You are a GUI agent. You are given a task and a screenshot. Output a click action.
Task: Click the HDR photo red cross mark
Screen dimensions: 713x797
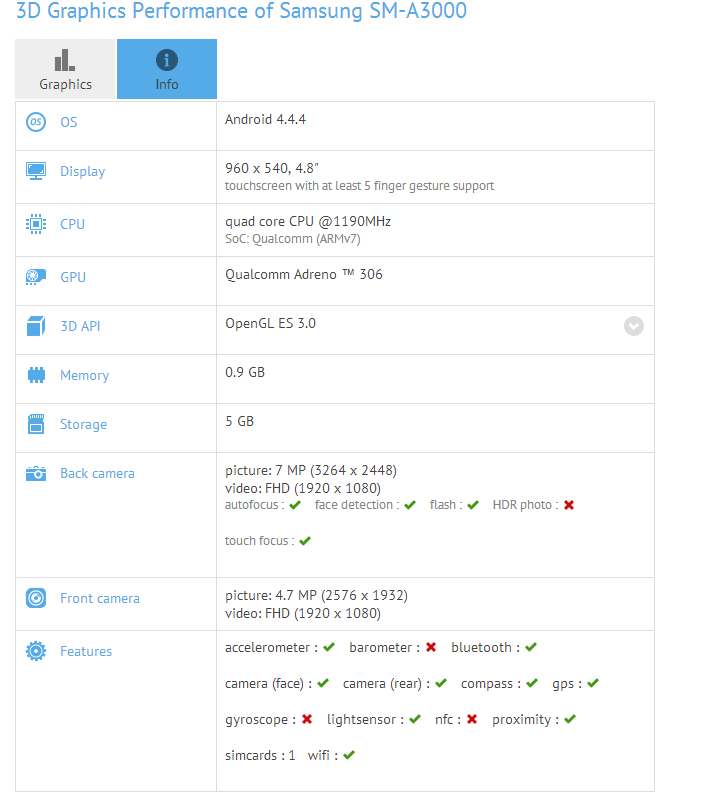click(x=569, y=505)
